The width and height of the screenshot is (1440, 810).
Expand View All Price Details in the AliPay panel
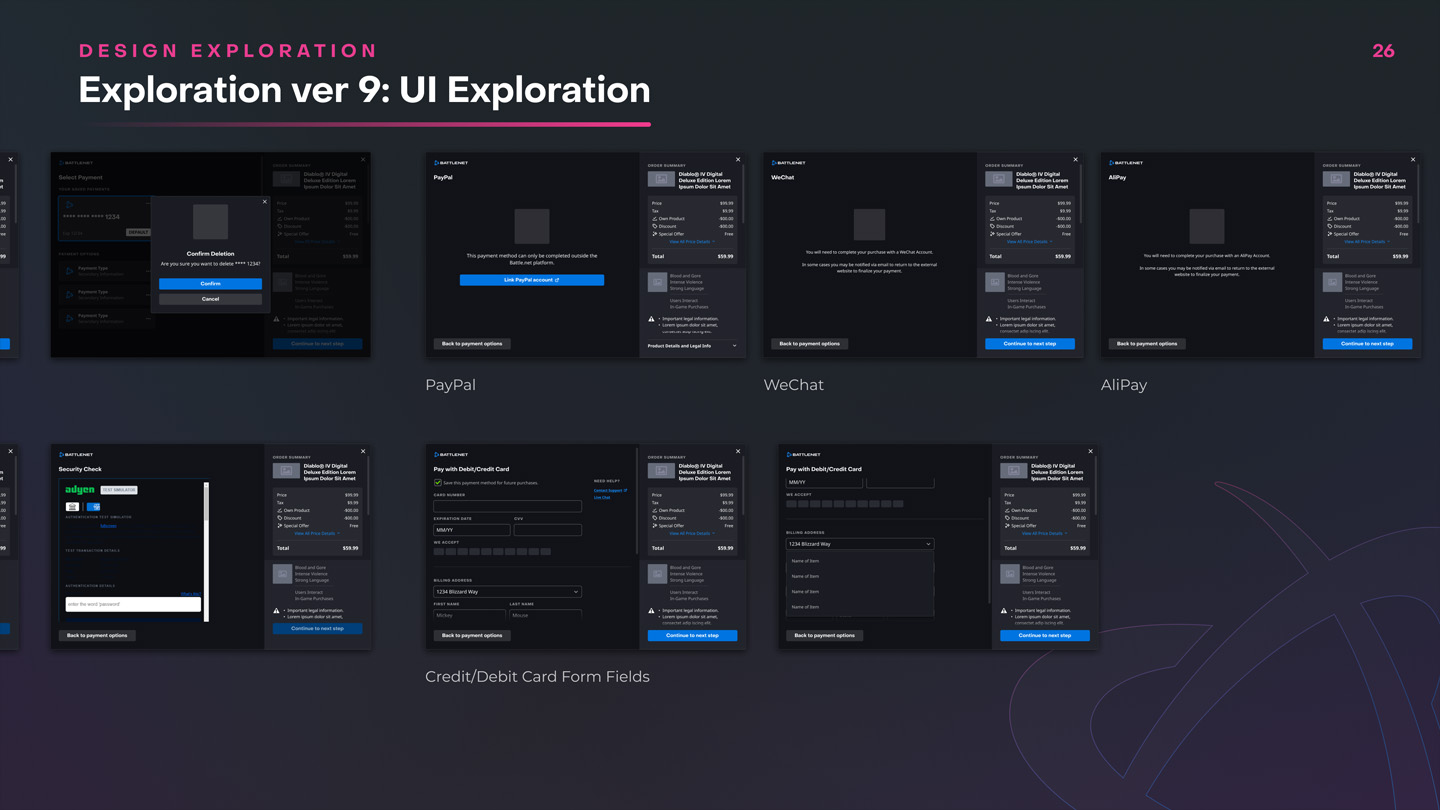pos(1368,241)
